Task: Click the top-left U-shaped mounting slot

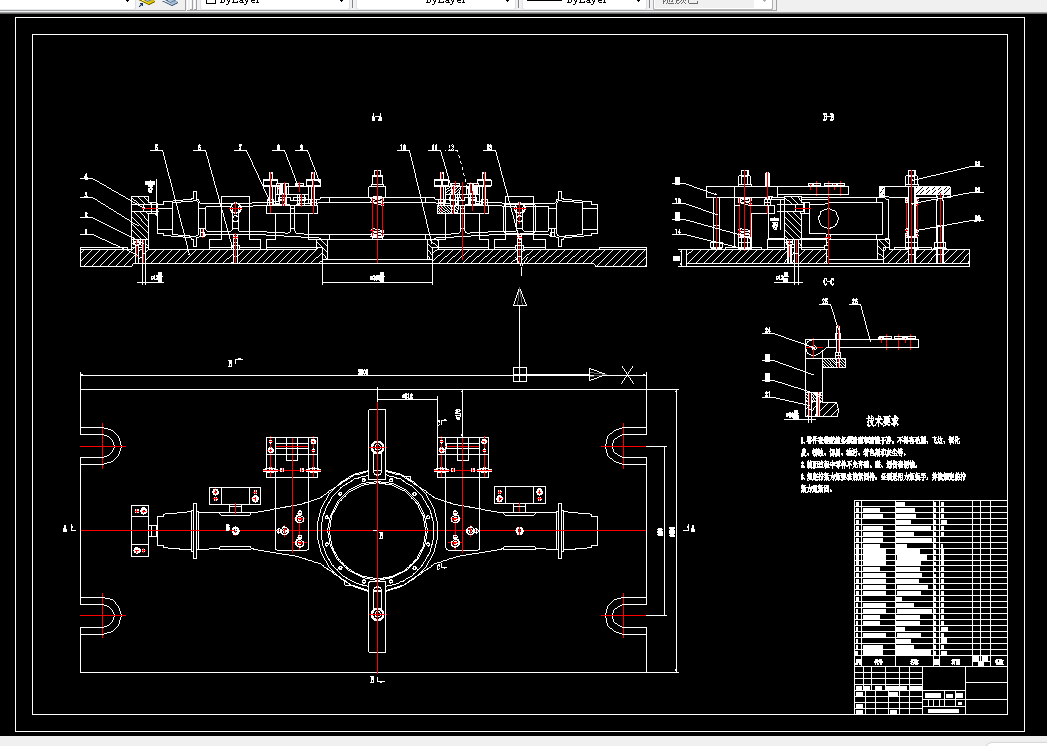Action: click(x=101, y=446)
